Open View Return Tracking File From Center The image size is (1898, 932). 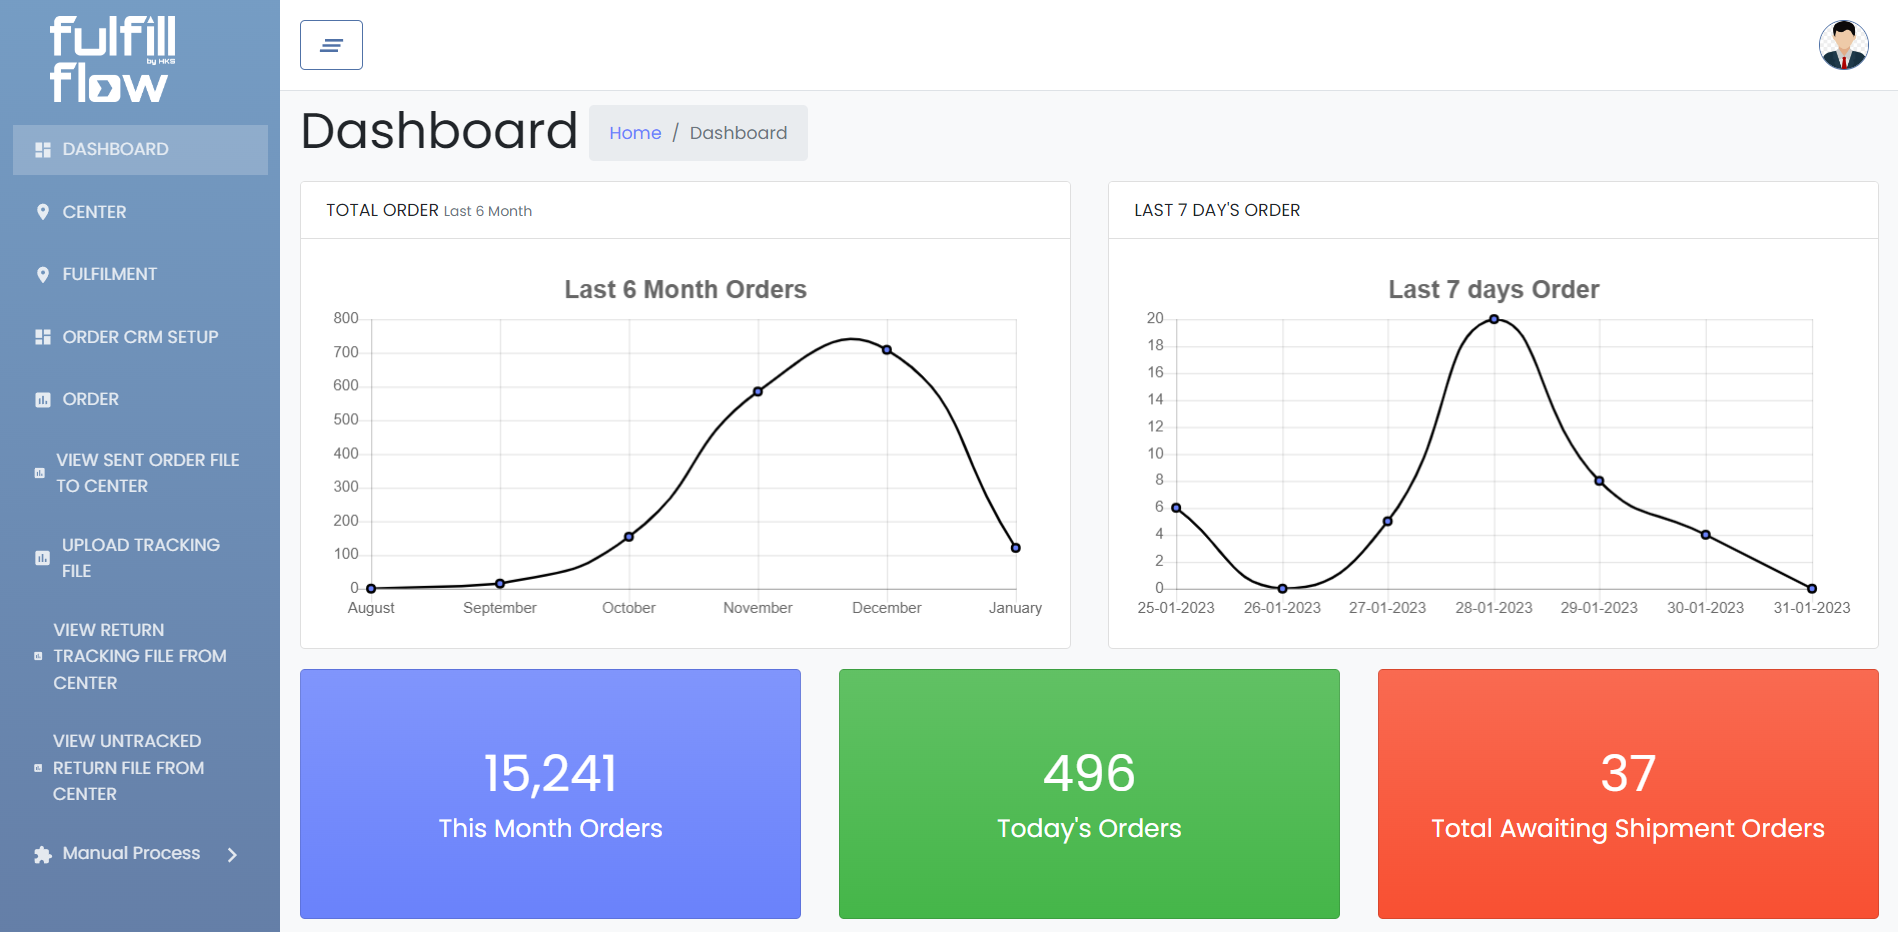pyautogui.click(x=139, y=656)
